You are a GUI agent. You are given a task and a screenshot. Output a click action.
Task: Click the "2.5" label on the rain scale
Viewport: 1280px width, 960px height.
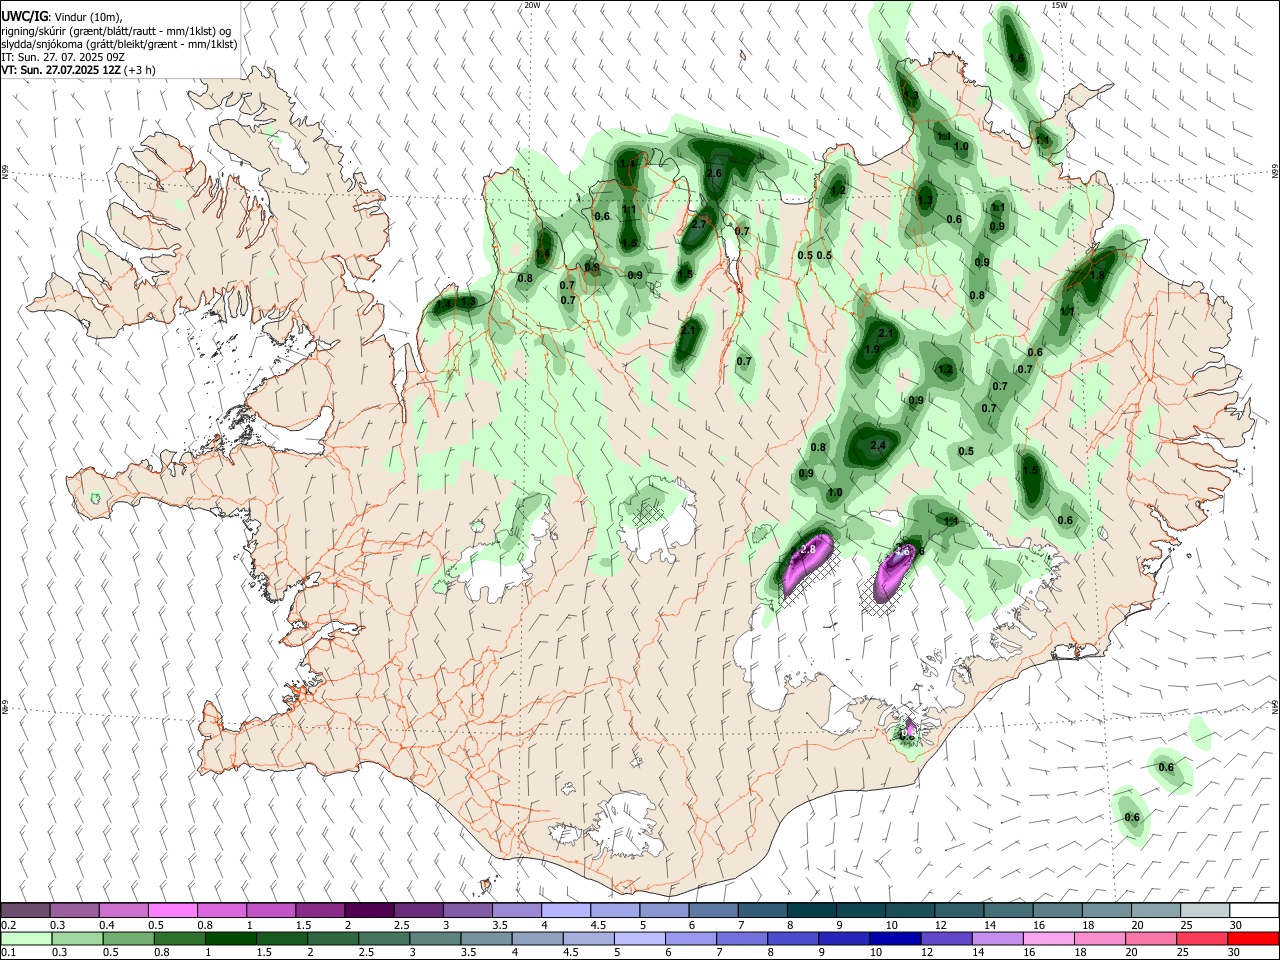365,953
